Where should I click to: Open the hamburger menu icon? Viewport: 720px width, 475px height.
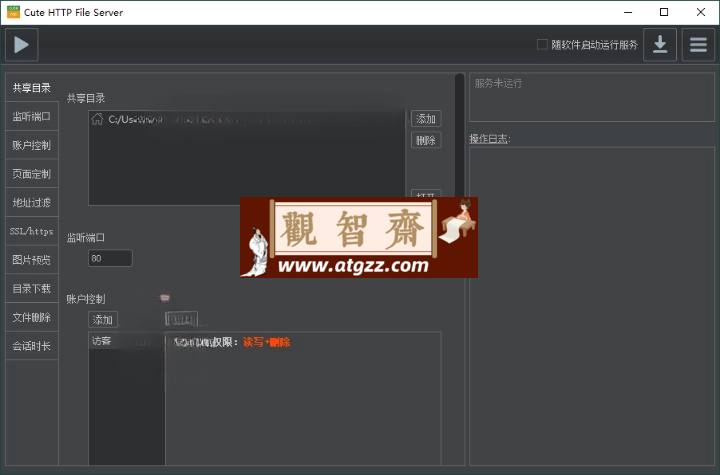698,45
